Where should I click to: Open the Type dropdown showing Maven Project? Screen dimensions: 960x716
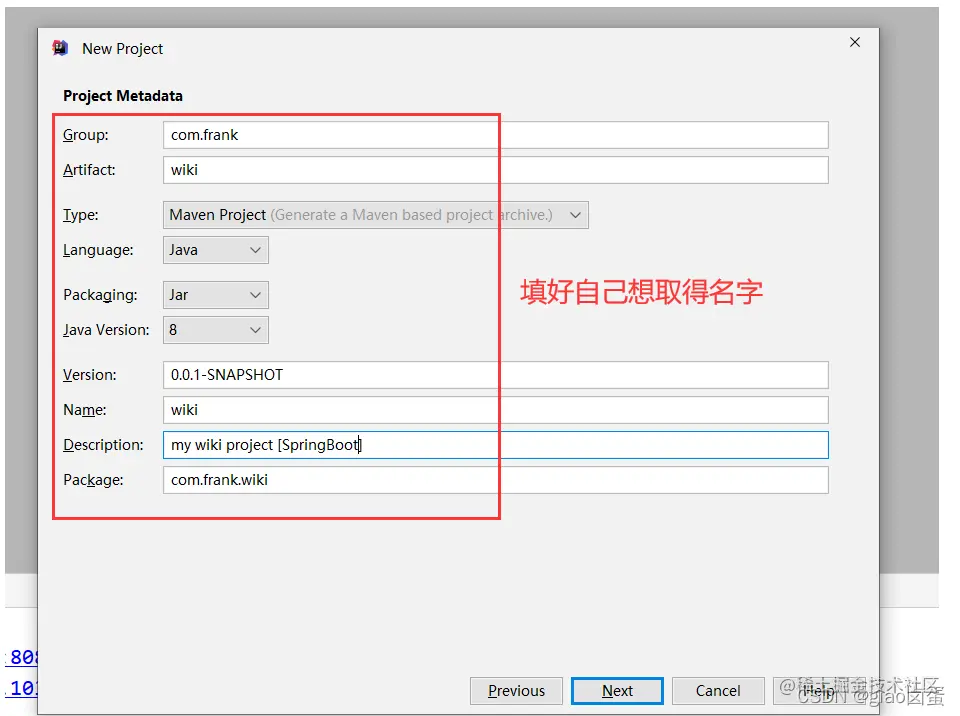tap(375, 215)
